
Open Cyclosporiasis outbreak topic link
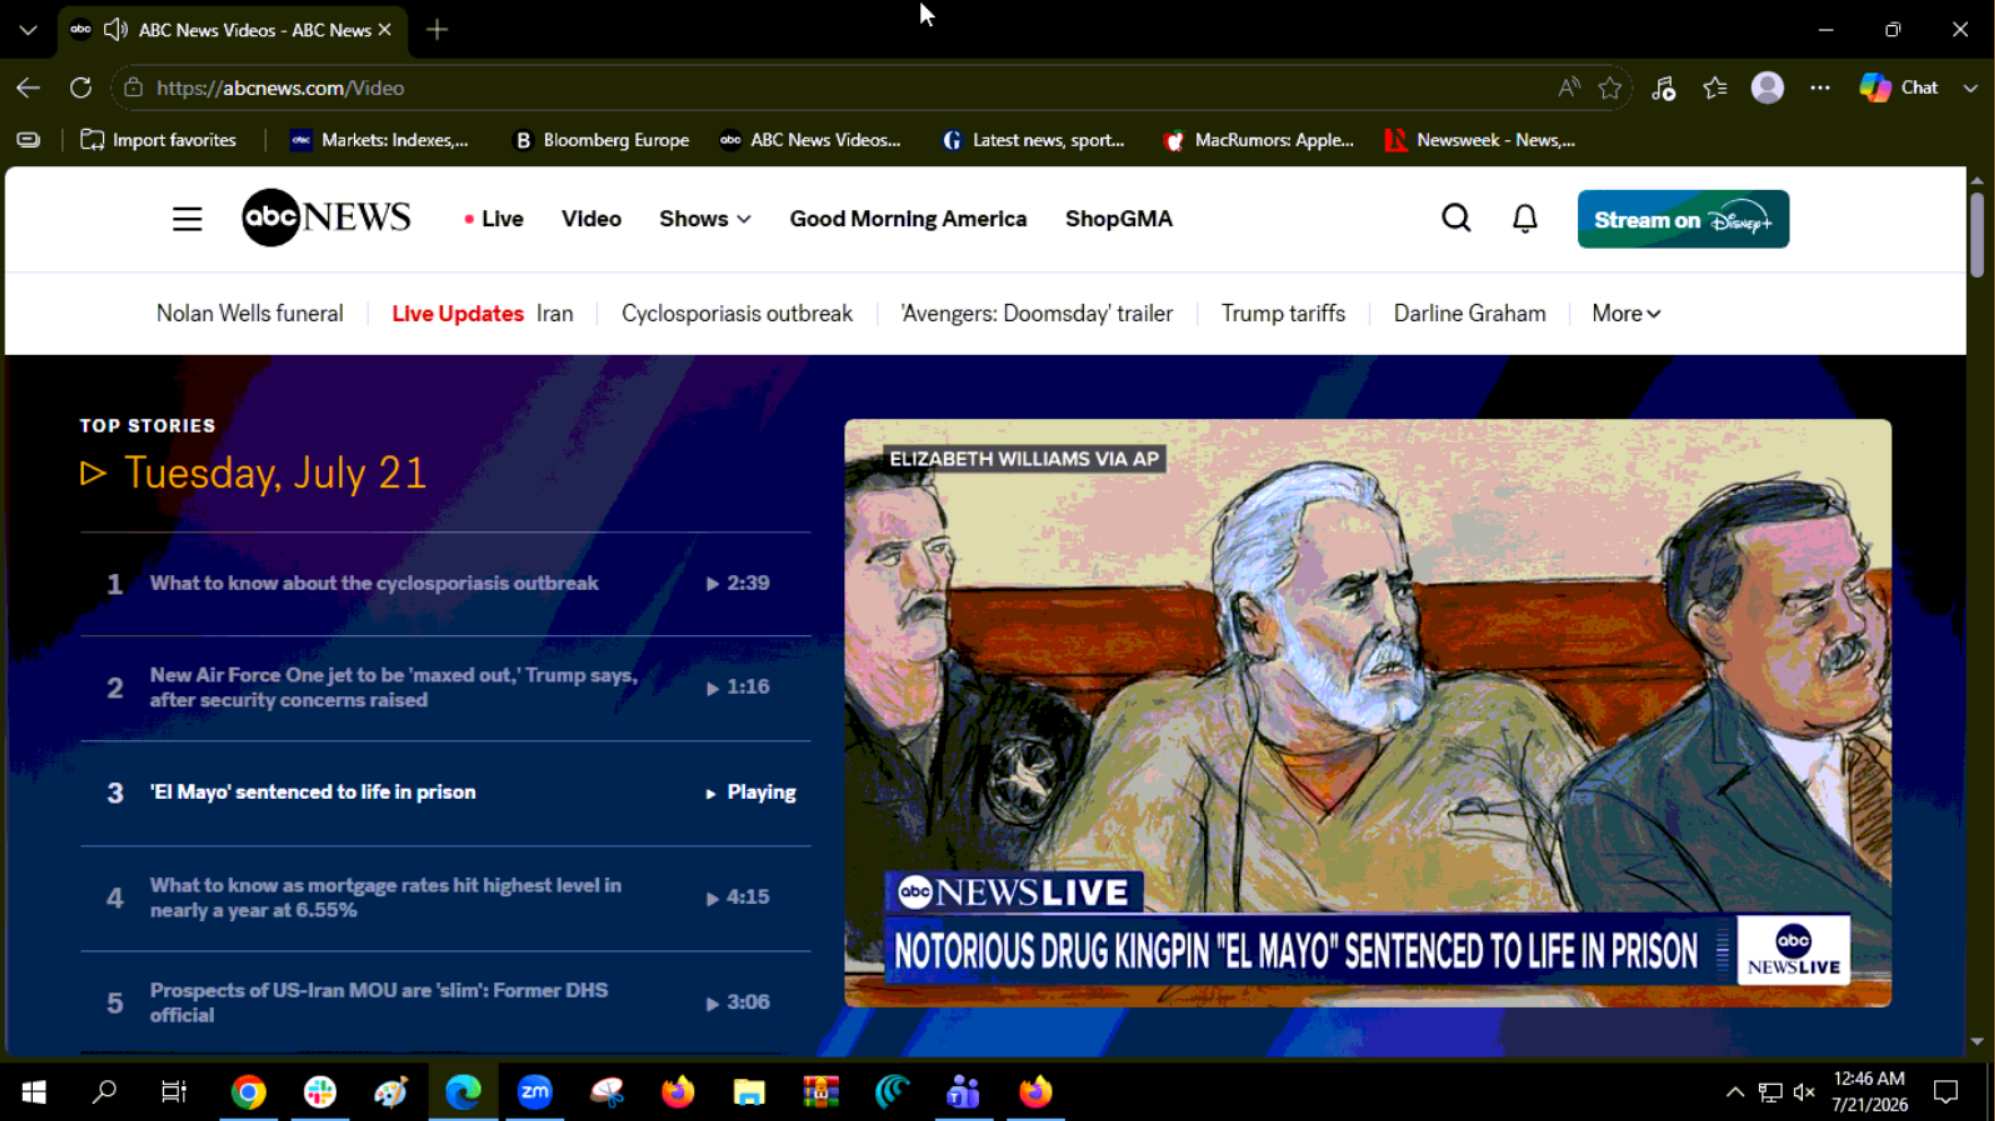(737, 314)
